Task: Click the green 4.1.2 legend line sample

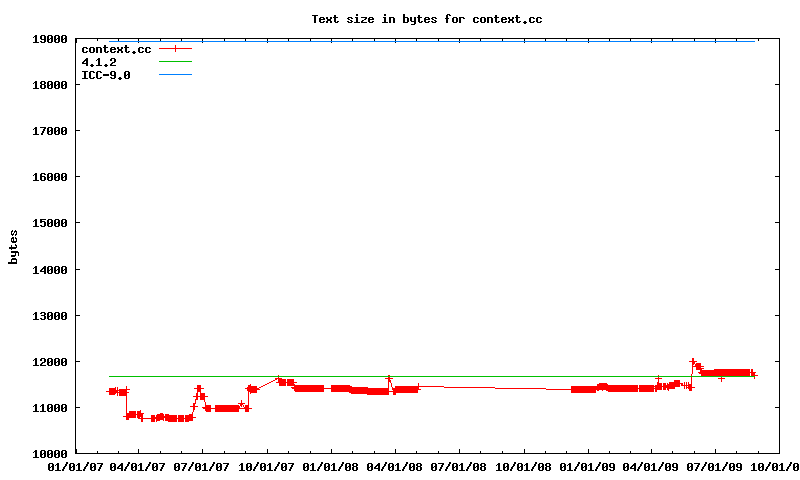Action: [x=175, y=62]
